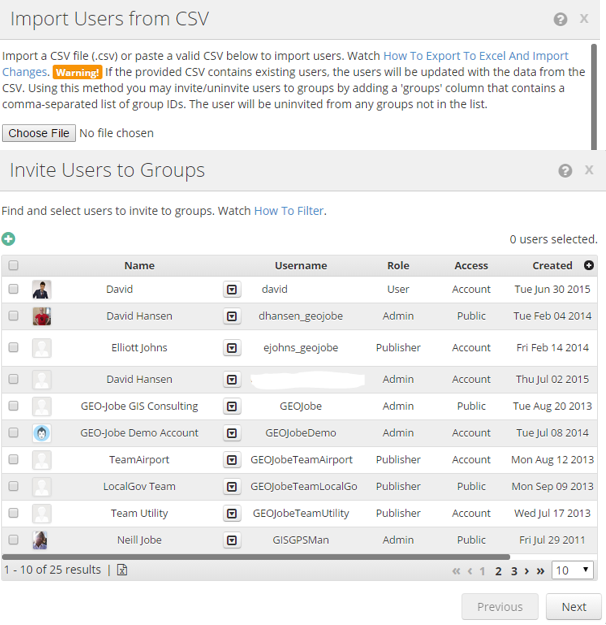Close the Invite Users to Groups panel
The image size is (606, 625).
pos(589,171)
